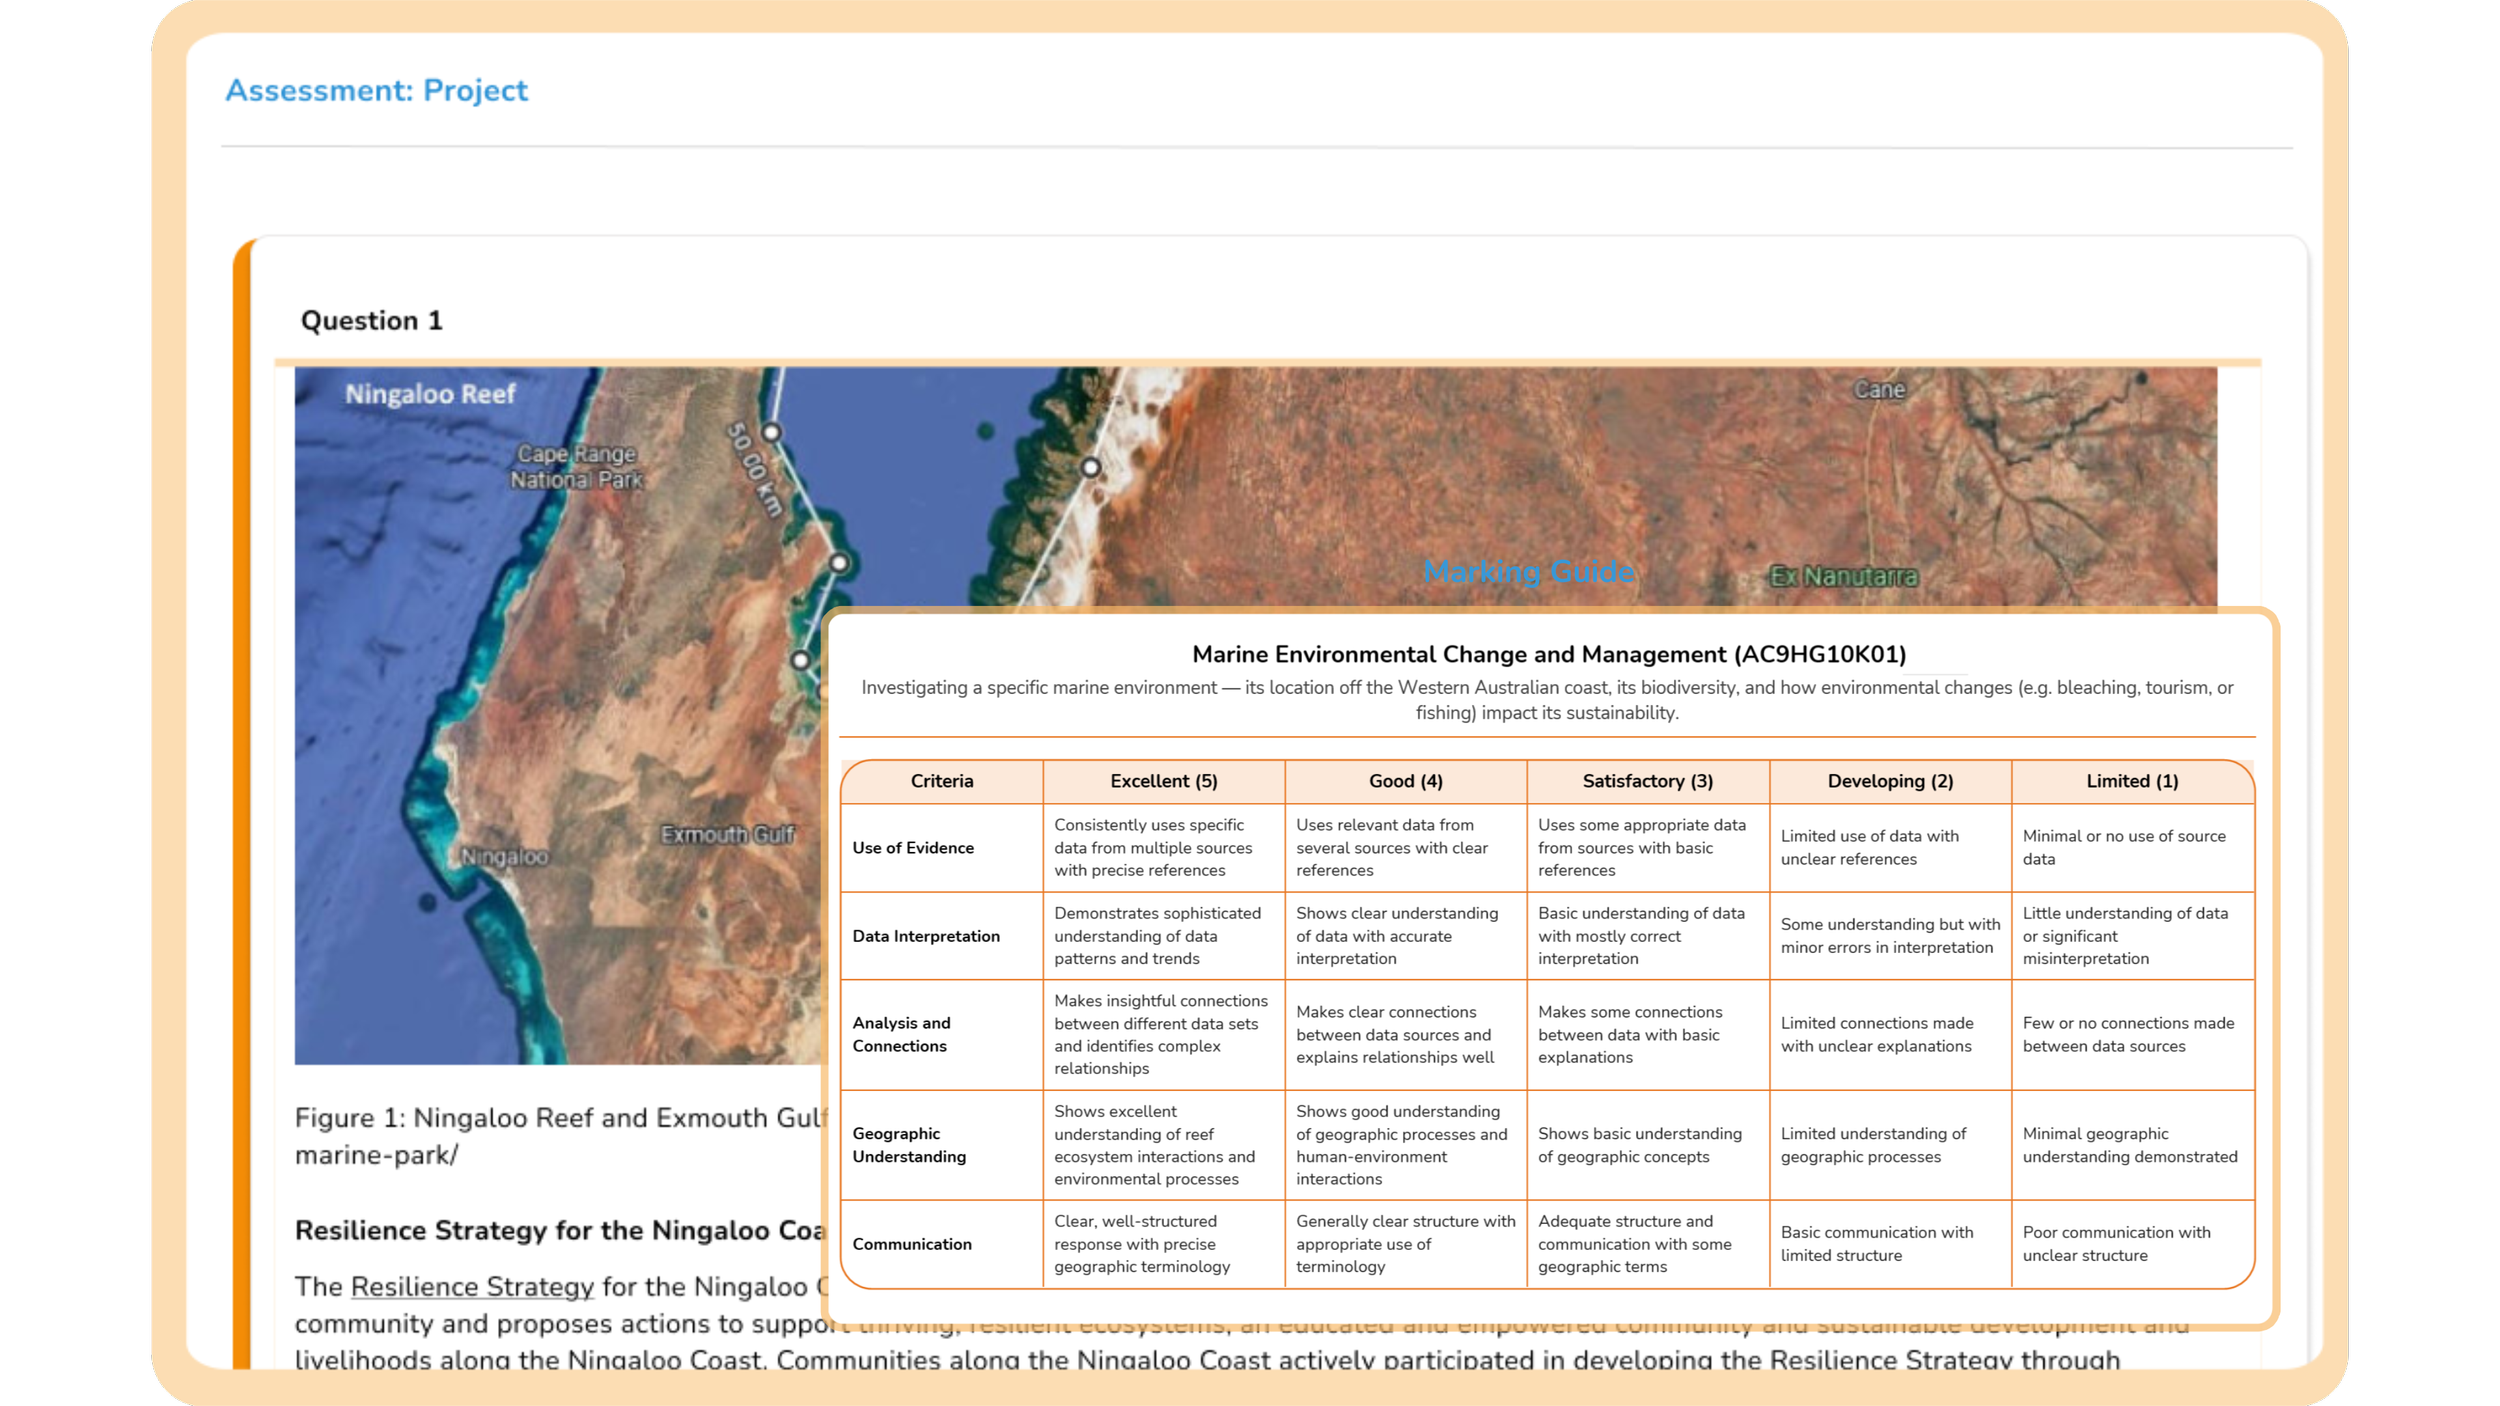Viewport: 2500px width, 1406px height.
Task: Click cell 'Shows good understanding of geographic processes'
Action: [x=1406, y=1145]
